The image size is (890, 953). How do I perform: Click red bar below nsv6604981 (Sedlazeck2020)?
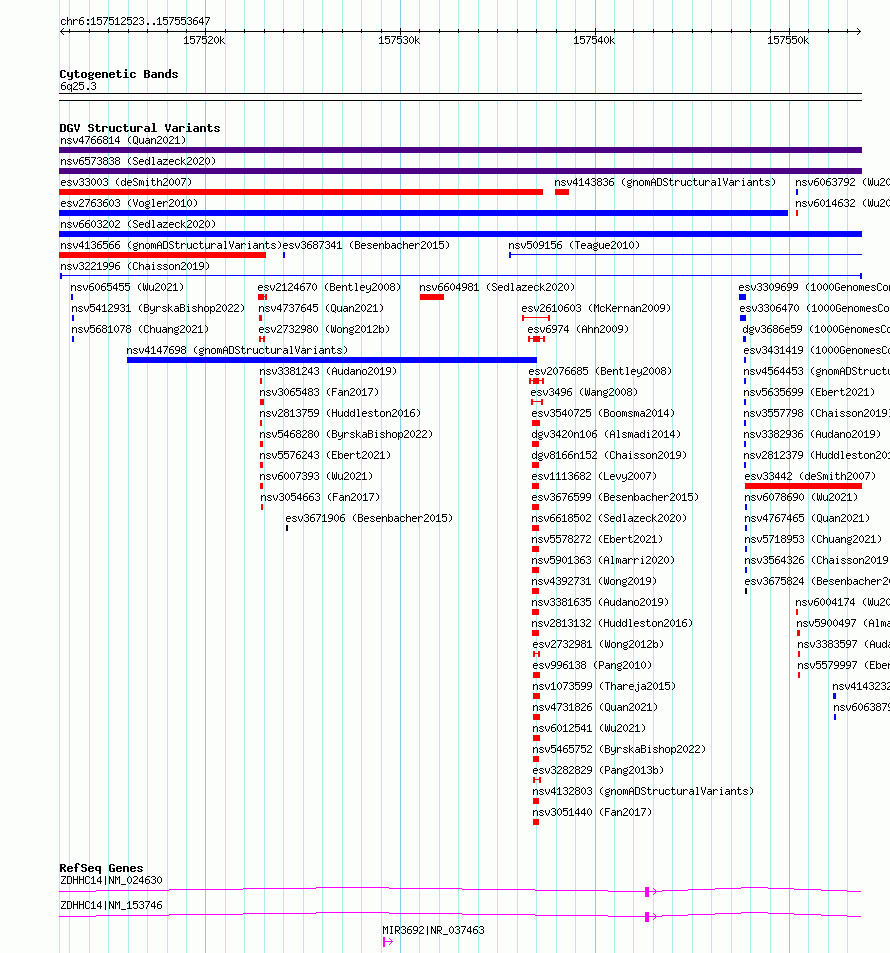tap(432, 297)
